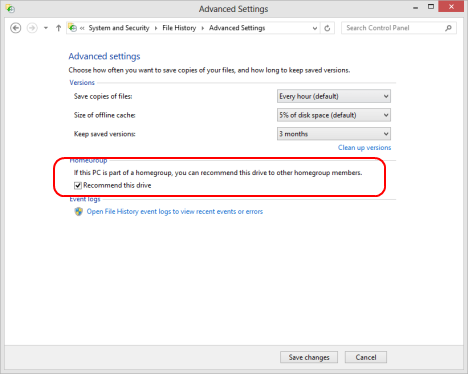Expand arrow after File History breadcrumb

(x=202, y=28)
